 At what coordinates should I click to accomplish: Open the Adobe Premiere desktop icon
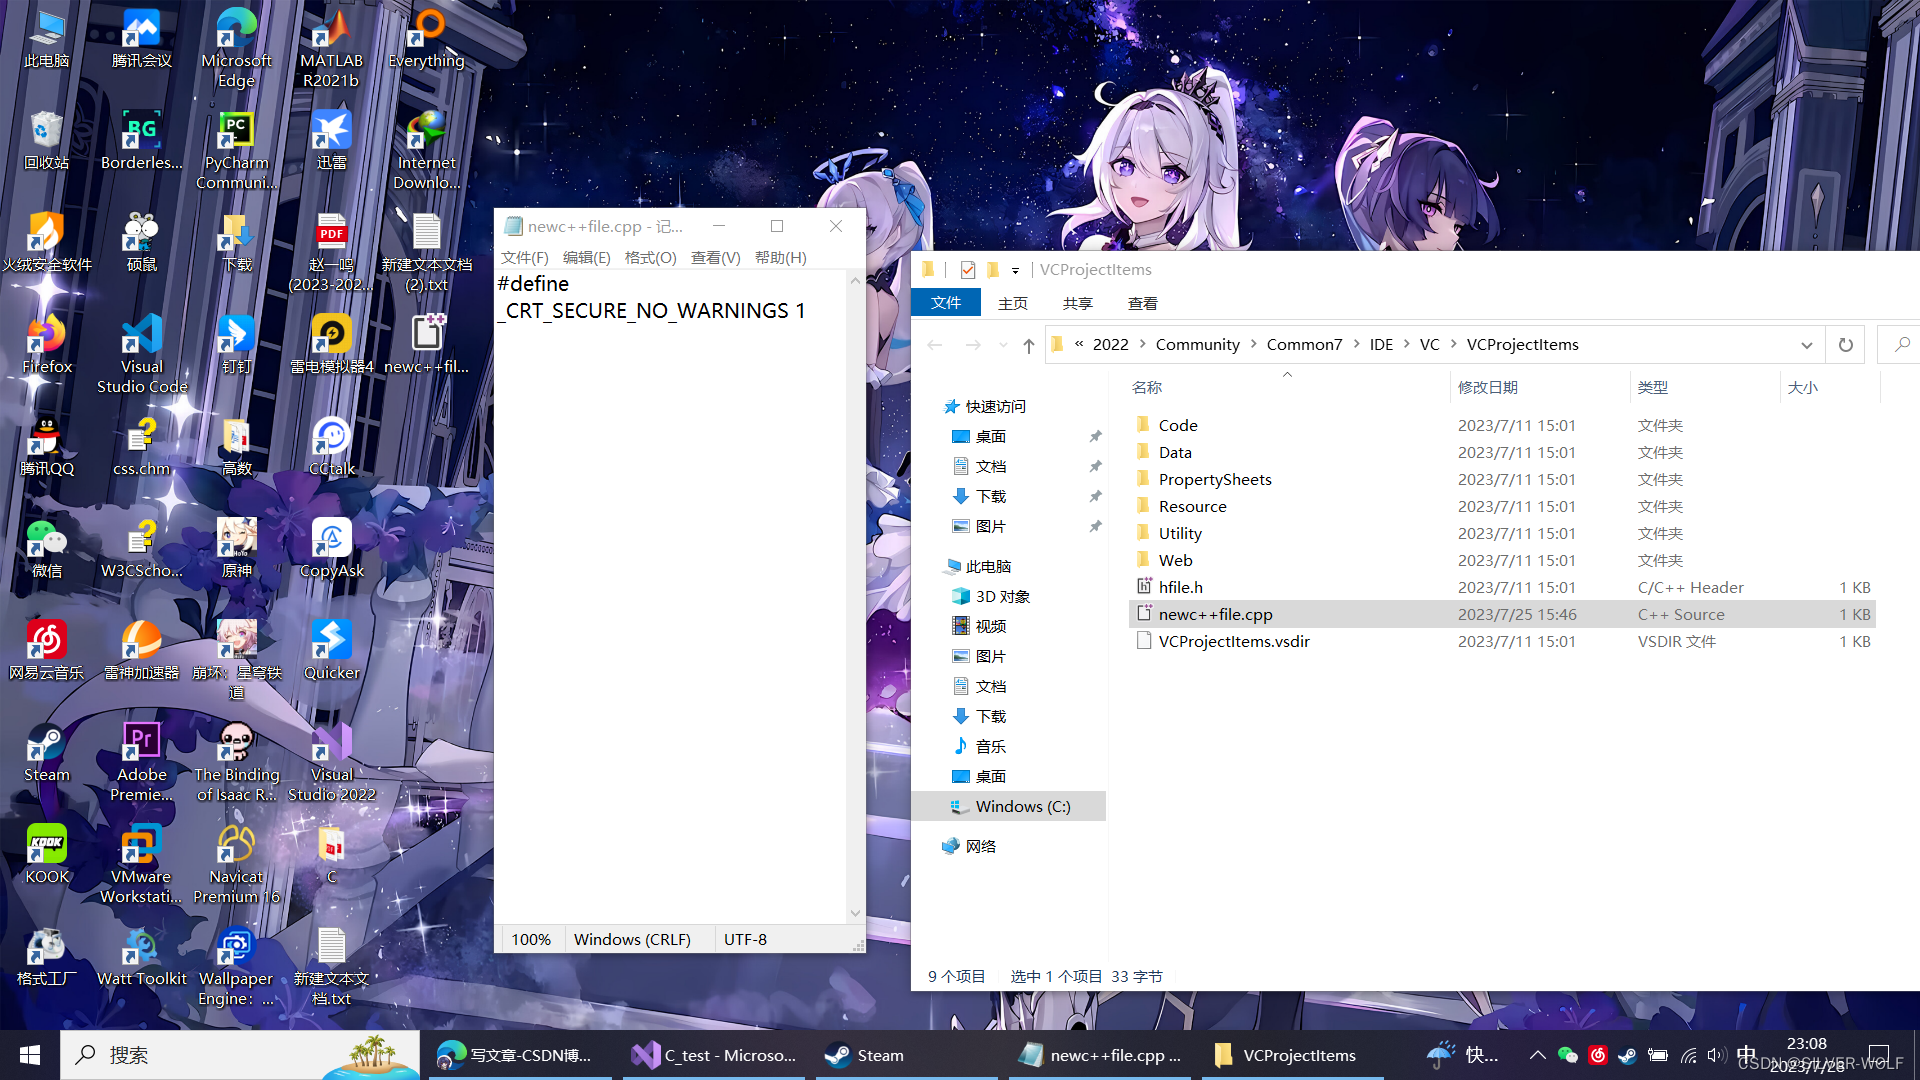point(141,762)
